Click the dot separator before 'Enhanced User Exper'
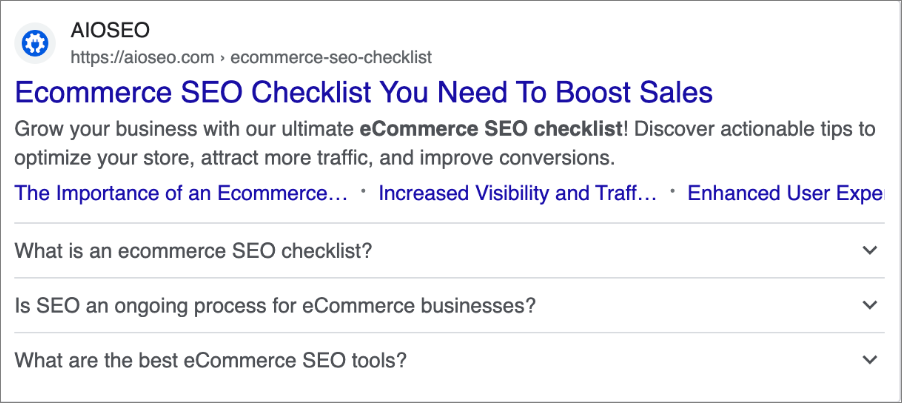The width and height of the screenshot is (902, 403). point(672,193)
